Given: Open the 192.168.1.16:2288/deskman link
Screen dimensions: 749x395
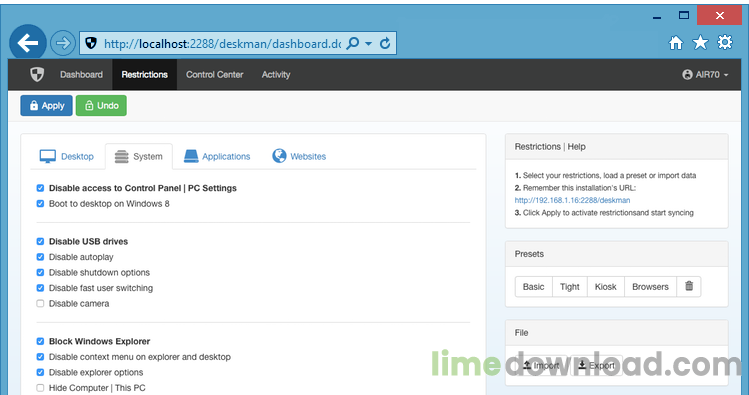Looking at the screenshot, I should point(572,200).
